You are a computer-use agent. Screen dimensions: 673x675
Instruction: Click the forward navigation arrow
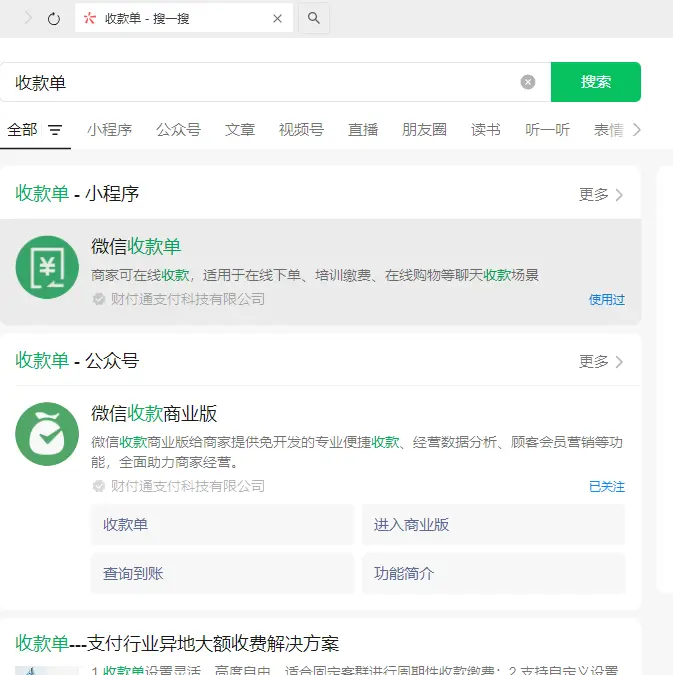(27, 18)
